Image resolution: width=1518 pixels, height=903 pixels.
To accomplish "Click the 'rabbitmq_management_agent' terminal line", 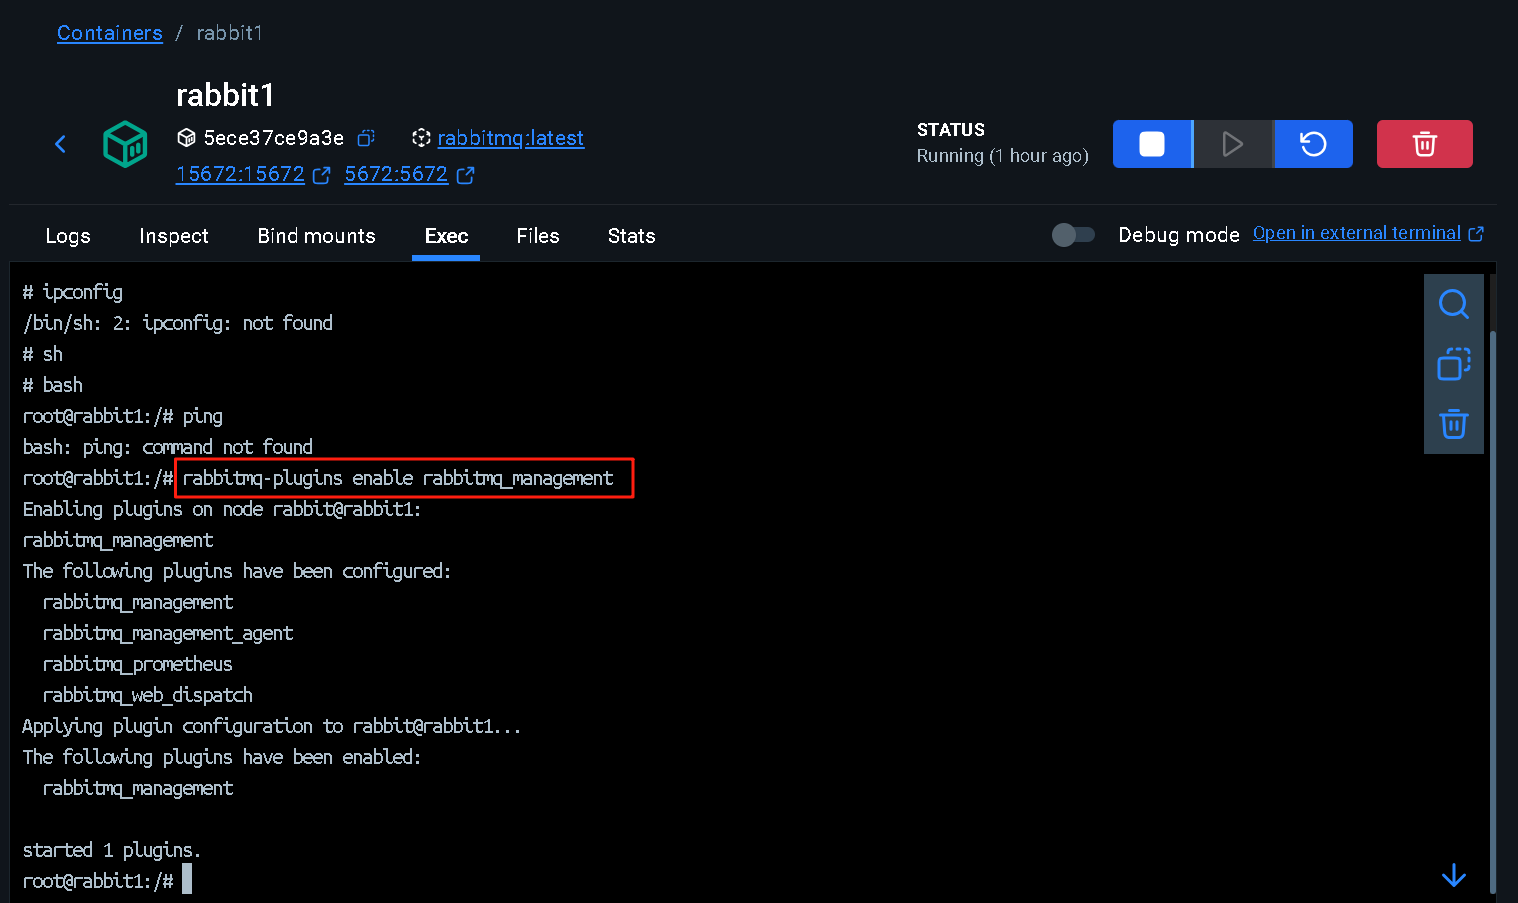I will tap(168, 633).
